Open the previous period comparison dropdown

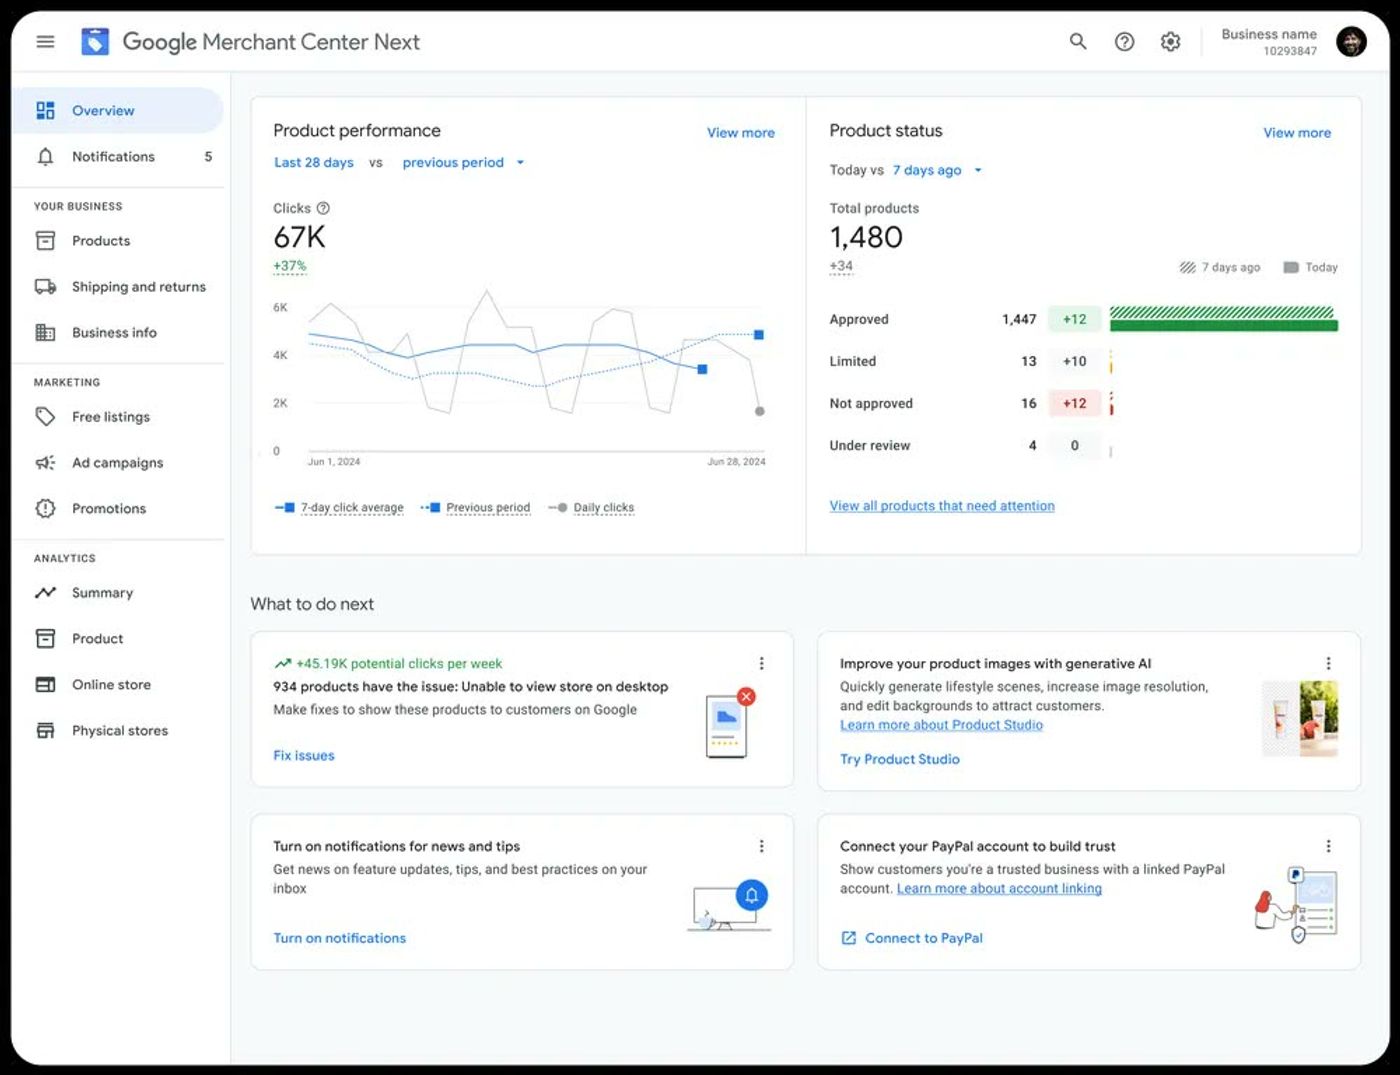(463, 163)
